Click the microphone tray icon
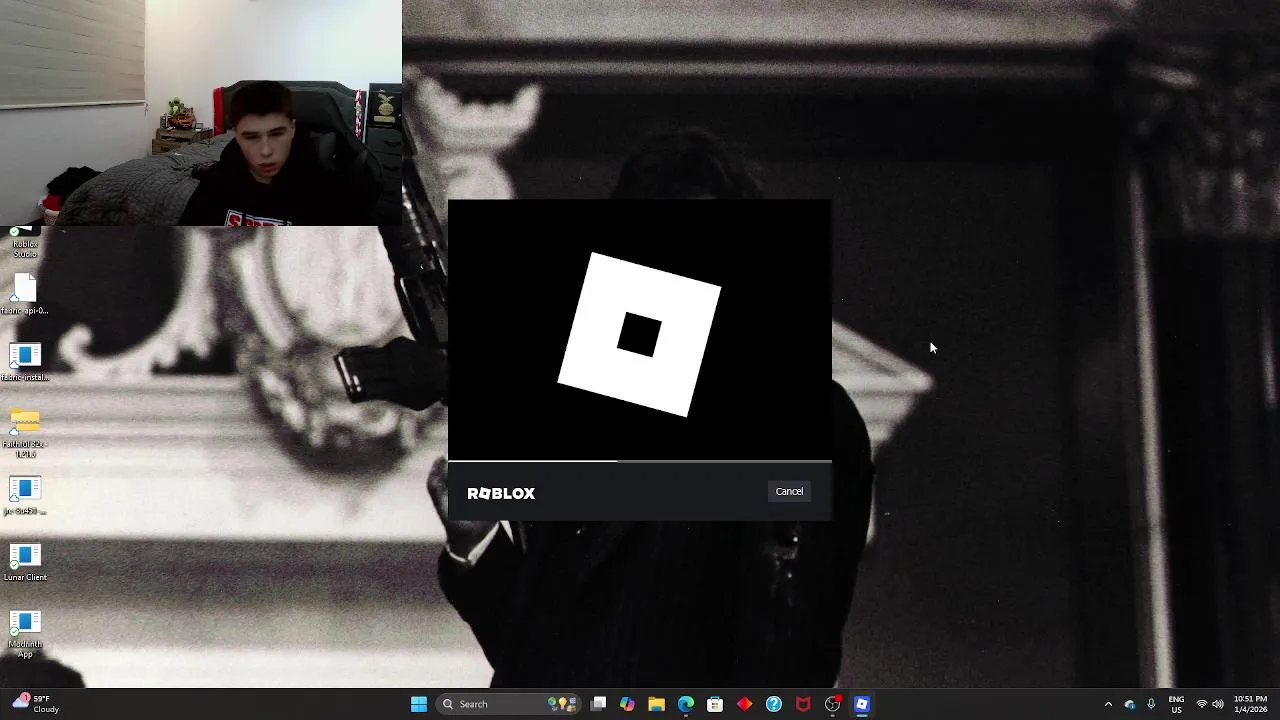The width and height of the screenshot is (1280, 720). pyautogui.click(x=1151, y=704)
